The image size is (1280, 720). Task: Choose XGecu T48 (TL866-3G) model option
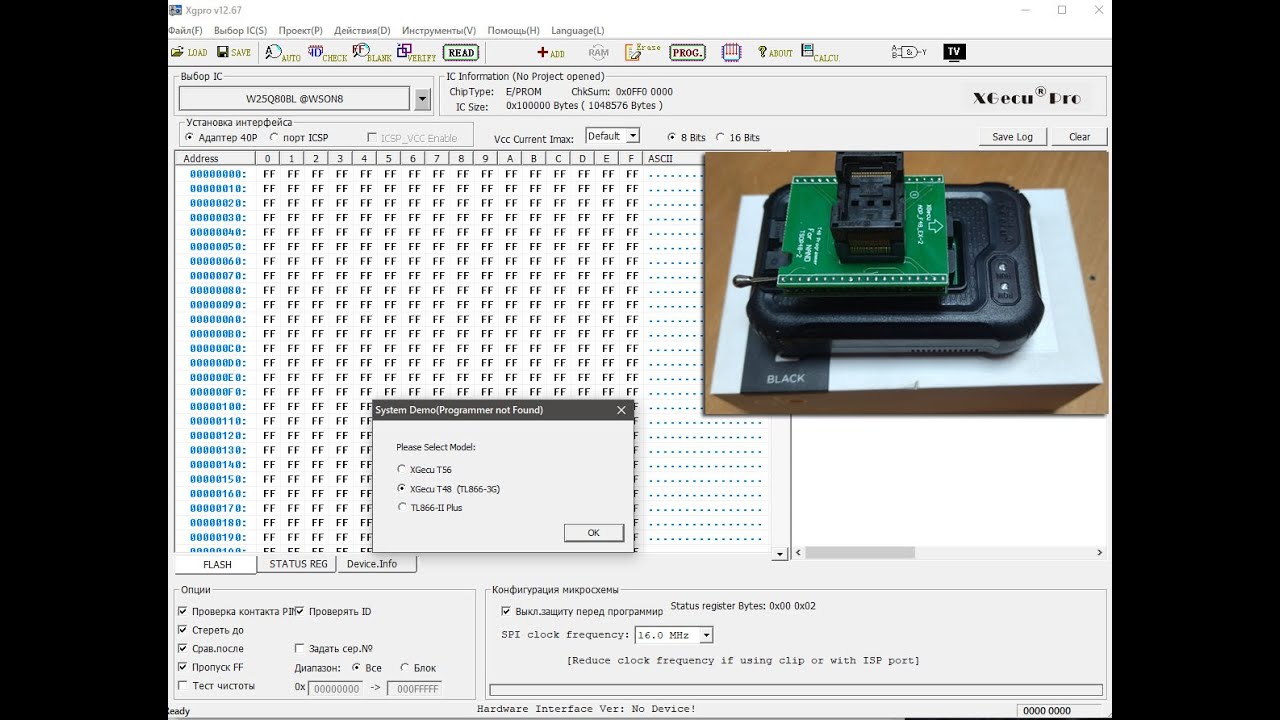pyautogui.click(x=402, y=489)
